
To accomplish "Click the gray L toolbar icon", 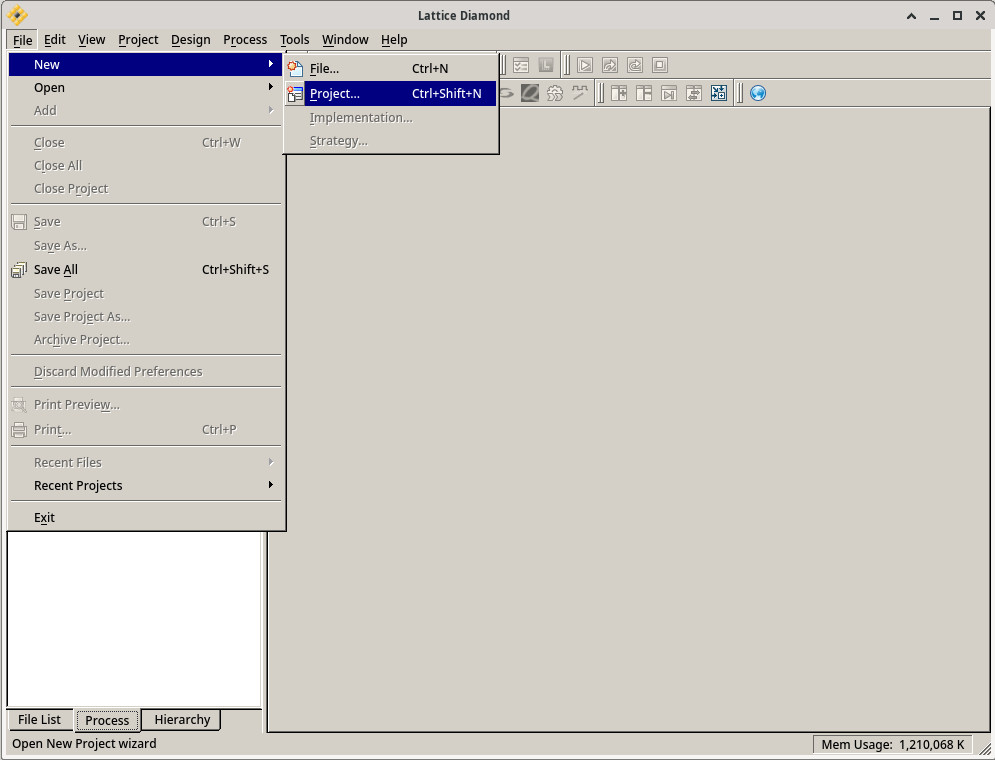I will pos(546,65).
